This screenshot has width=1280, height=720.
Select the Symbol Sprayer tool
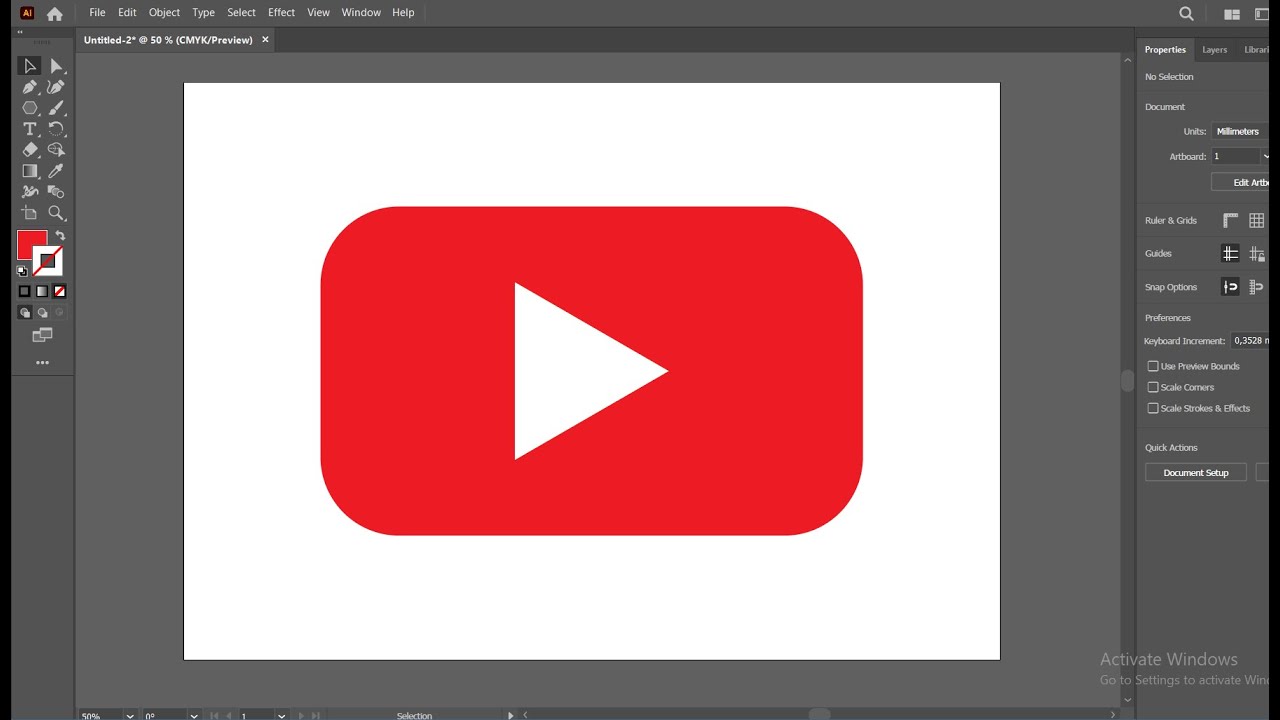click(x=29, y=192)
